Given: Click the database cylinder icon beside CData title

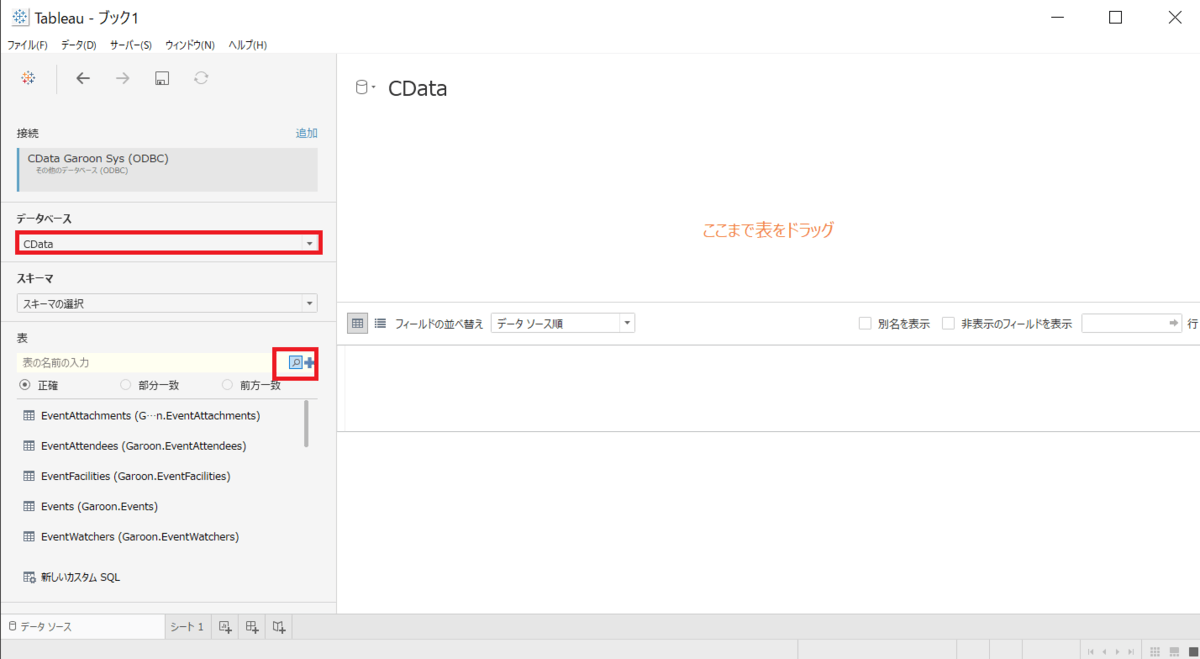Looking at the screenshot, I should point(362,88).
